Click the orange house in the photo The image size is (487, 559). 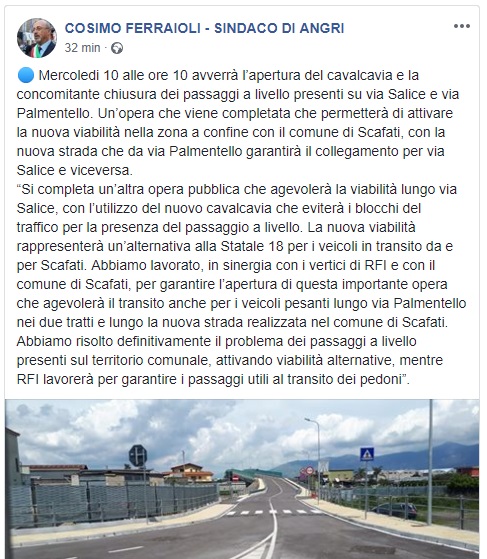tap(189, 472)
